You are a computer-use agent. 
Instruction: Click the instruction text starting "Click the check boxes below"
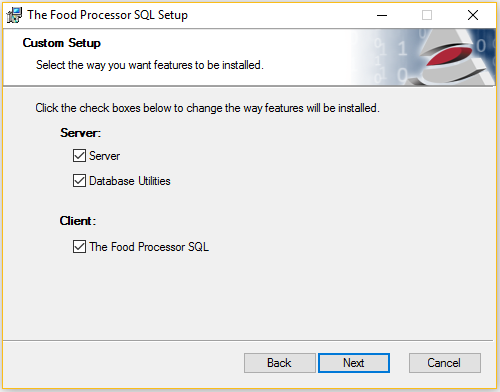click(x=207, y=108)
